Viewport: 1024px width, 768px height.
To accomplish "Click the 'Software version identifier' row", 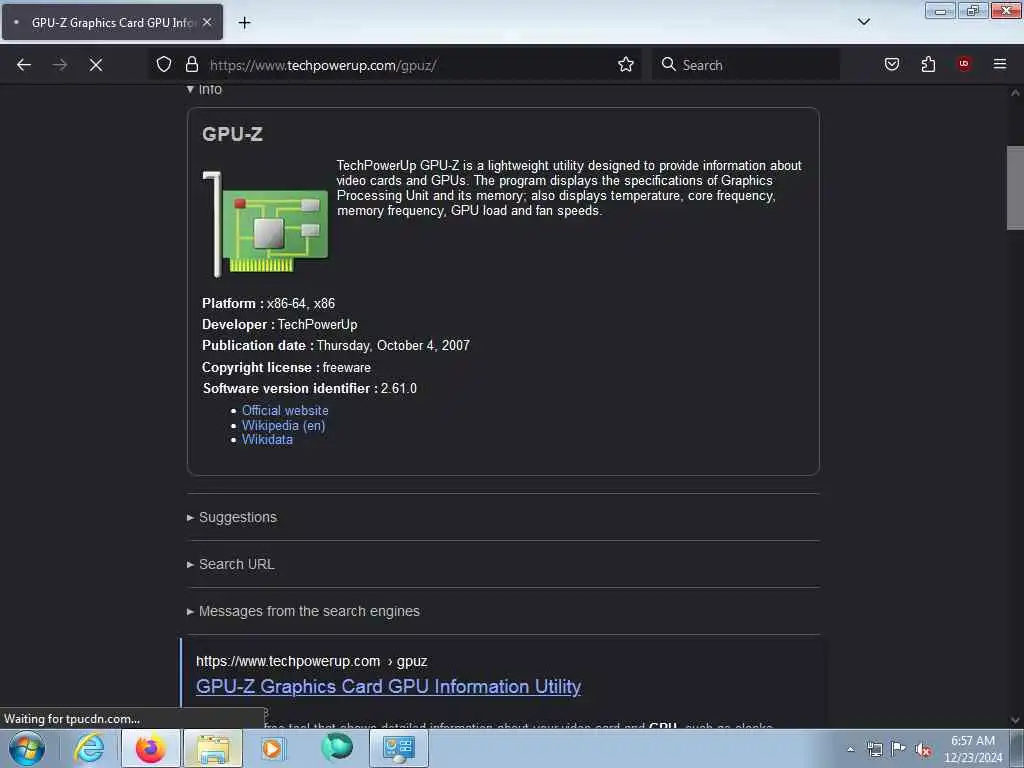I will click(x=310, y=389).
